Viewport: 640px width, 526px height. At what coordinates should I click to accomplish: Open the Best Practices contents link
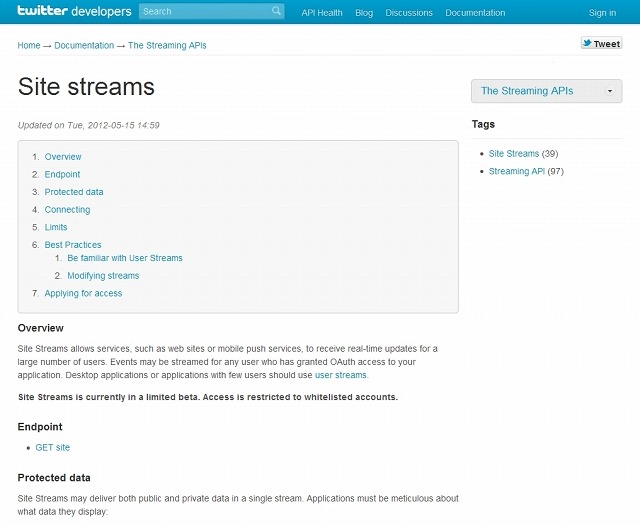(73, 245)
